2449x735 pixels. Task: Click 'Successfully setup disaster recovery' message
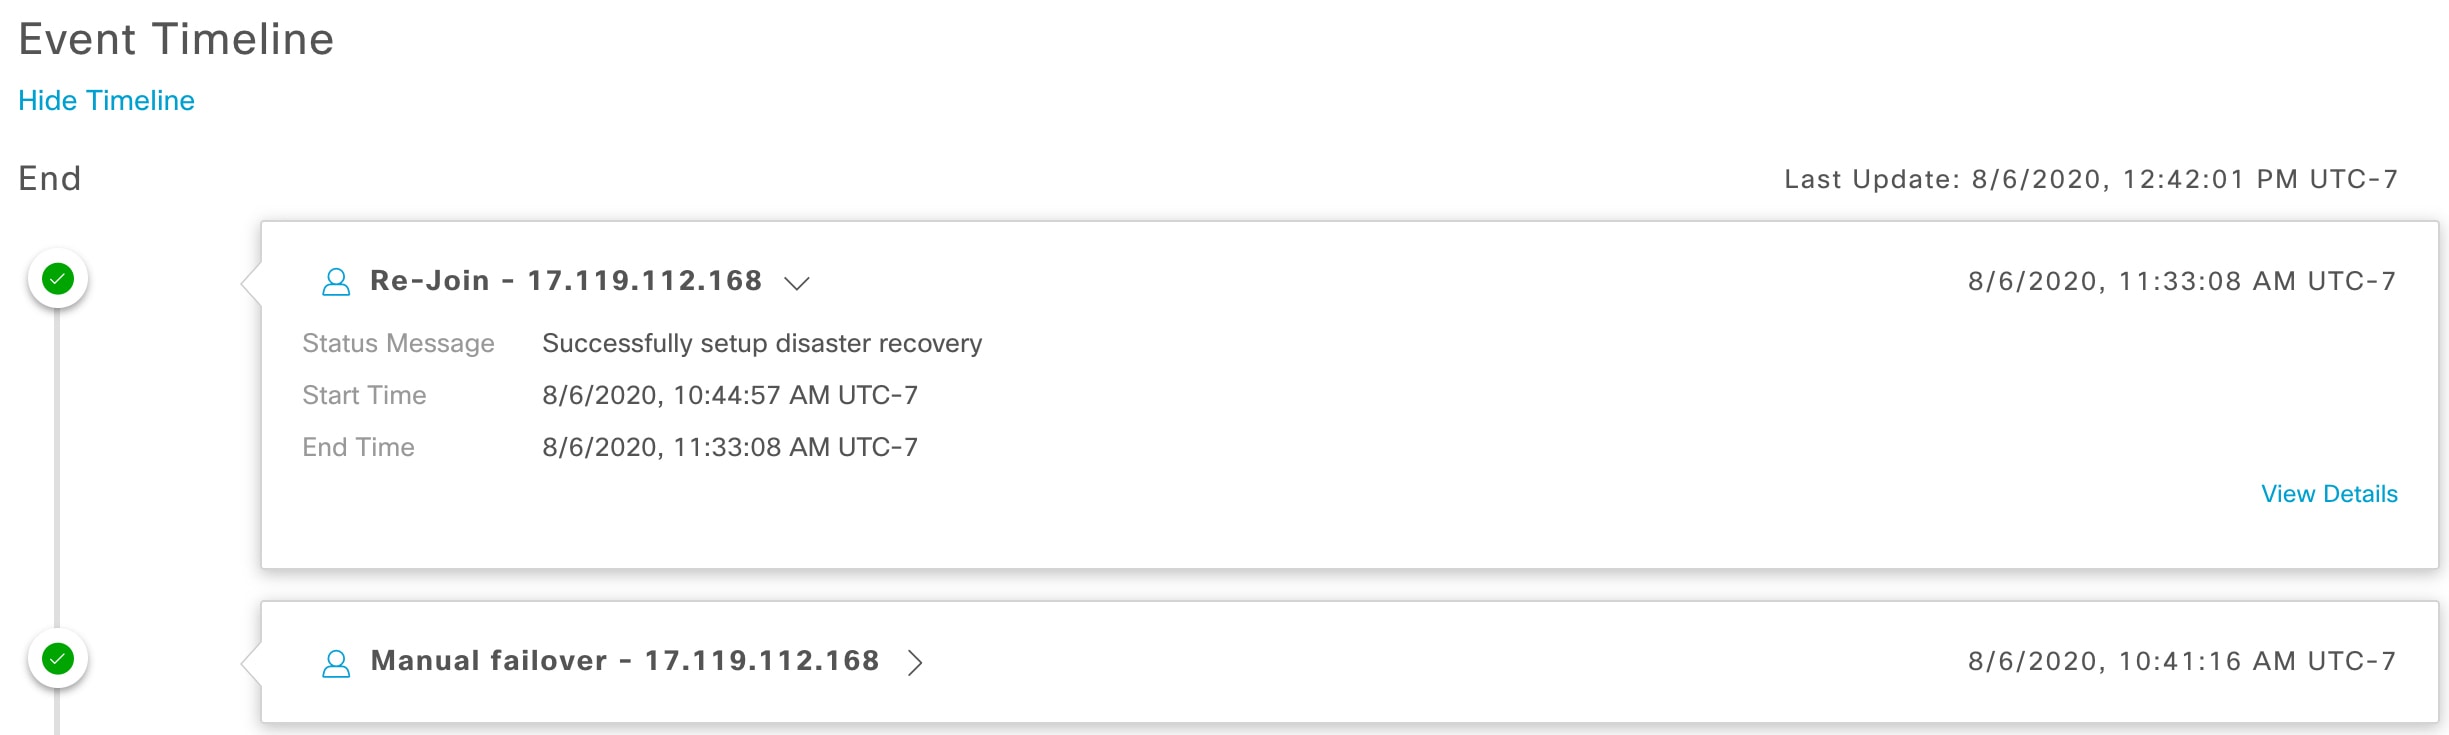(762, 344)
